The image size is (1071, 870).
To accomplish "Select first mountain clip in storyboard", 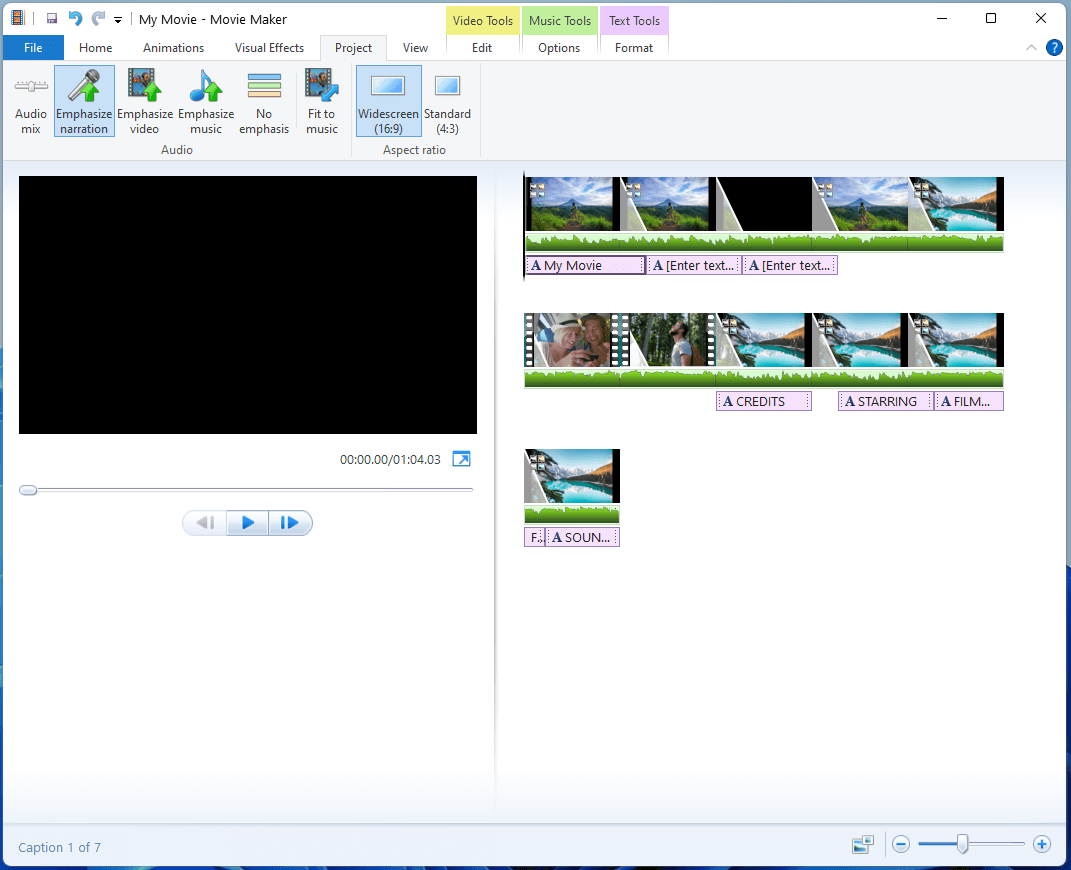I will pyautogui.click(x=572, y=204).
